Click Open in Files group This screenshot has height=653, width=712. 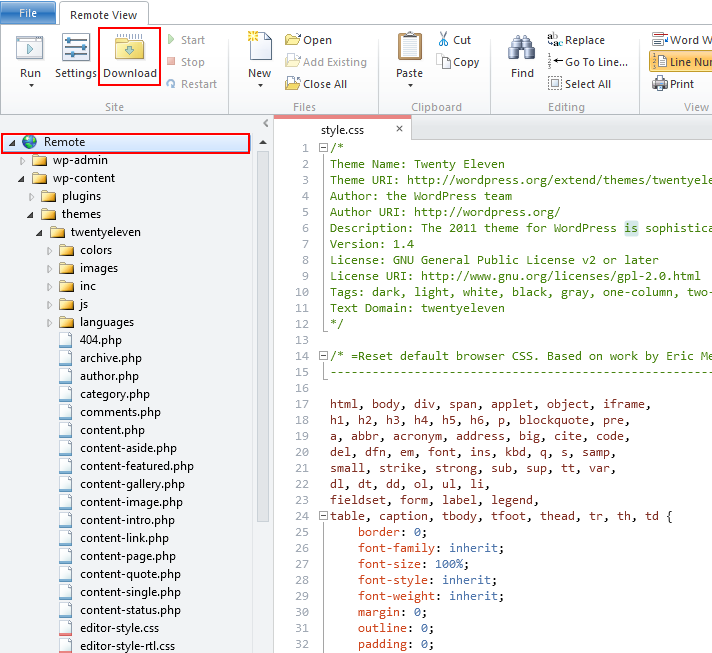click(x=308, y=40)
